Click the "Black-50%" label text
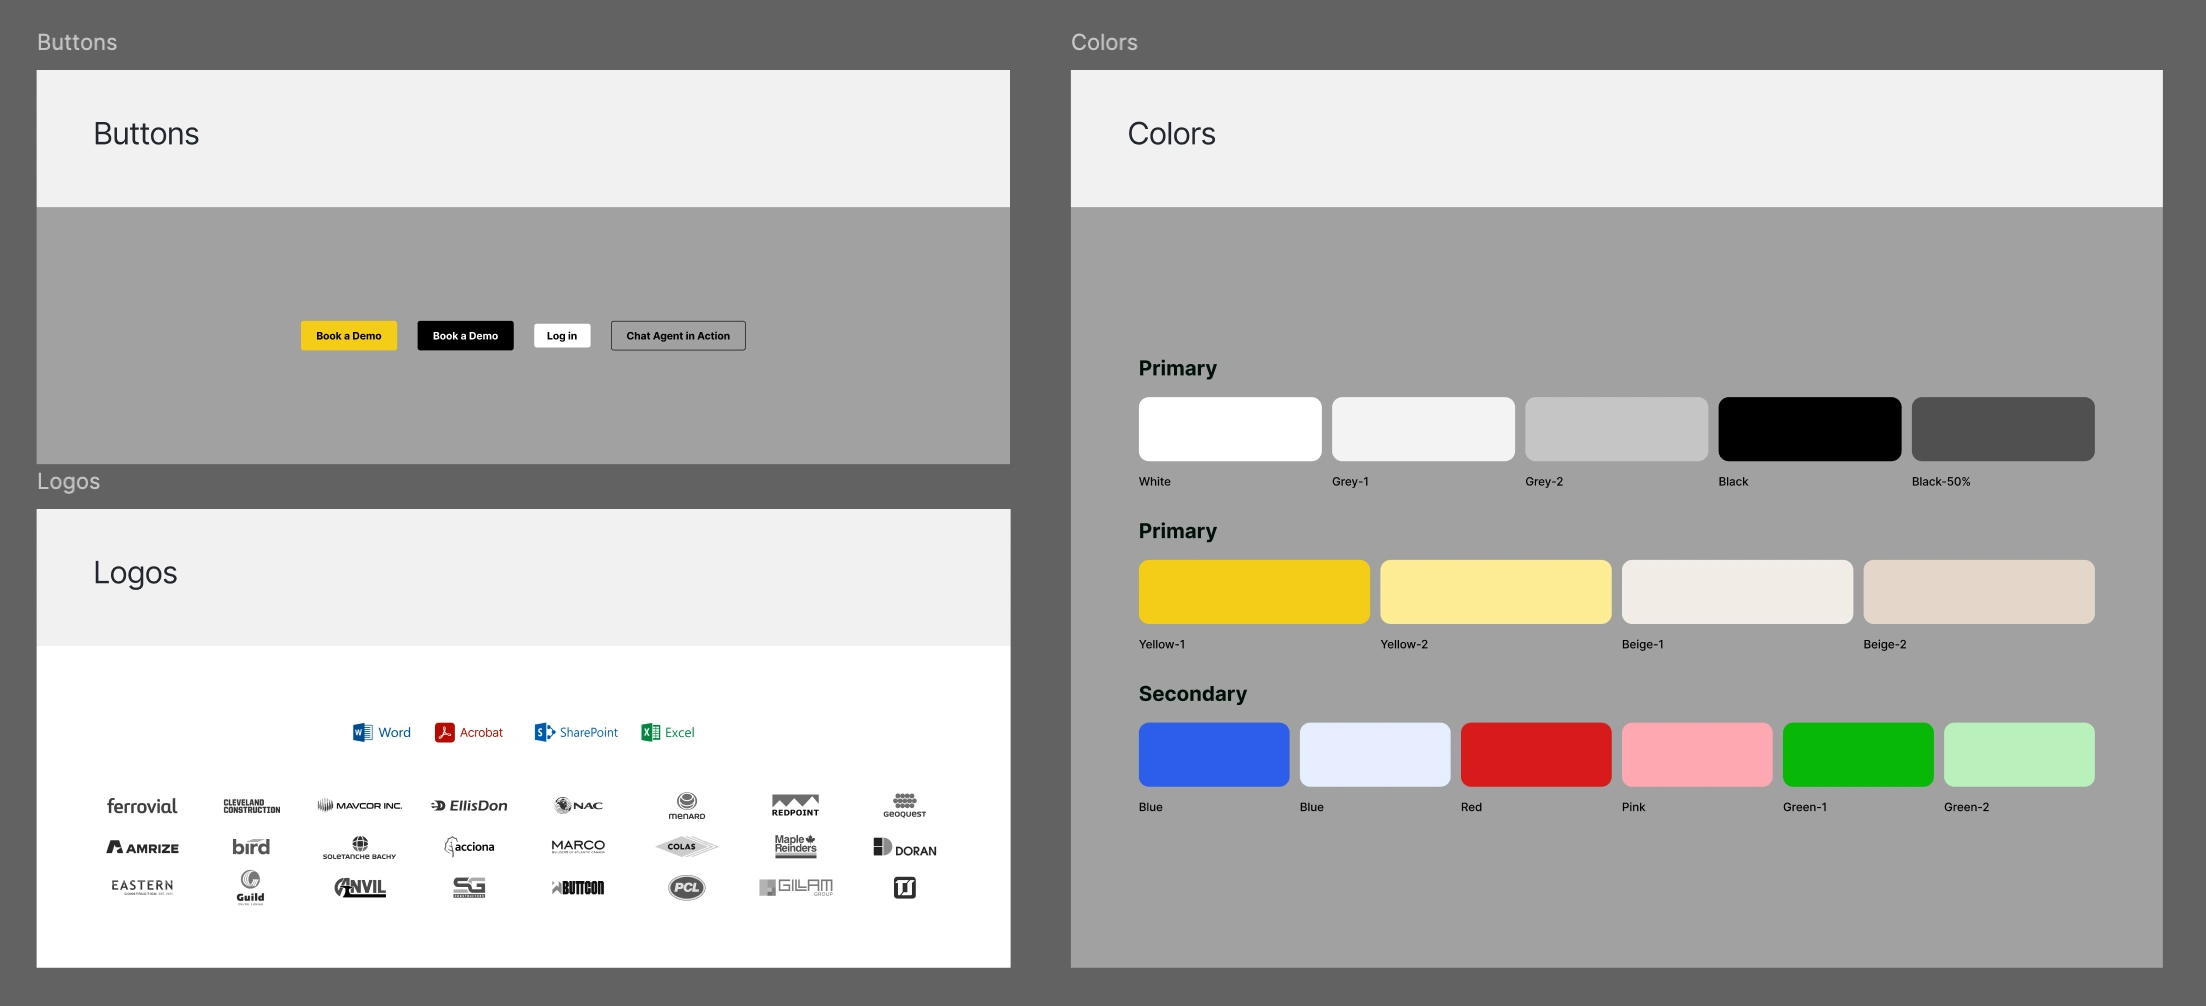Viewport: 2206px width, 1006px height. tap(1941, 482)
